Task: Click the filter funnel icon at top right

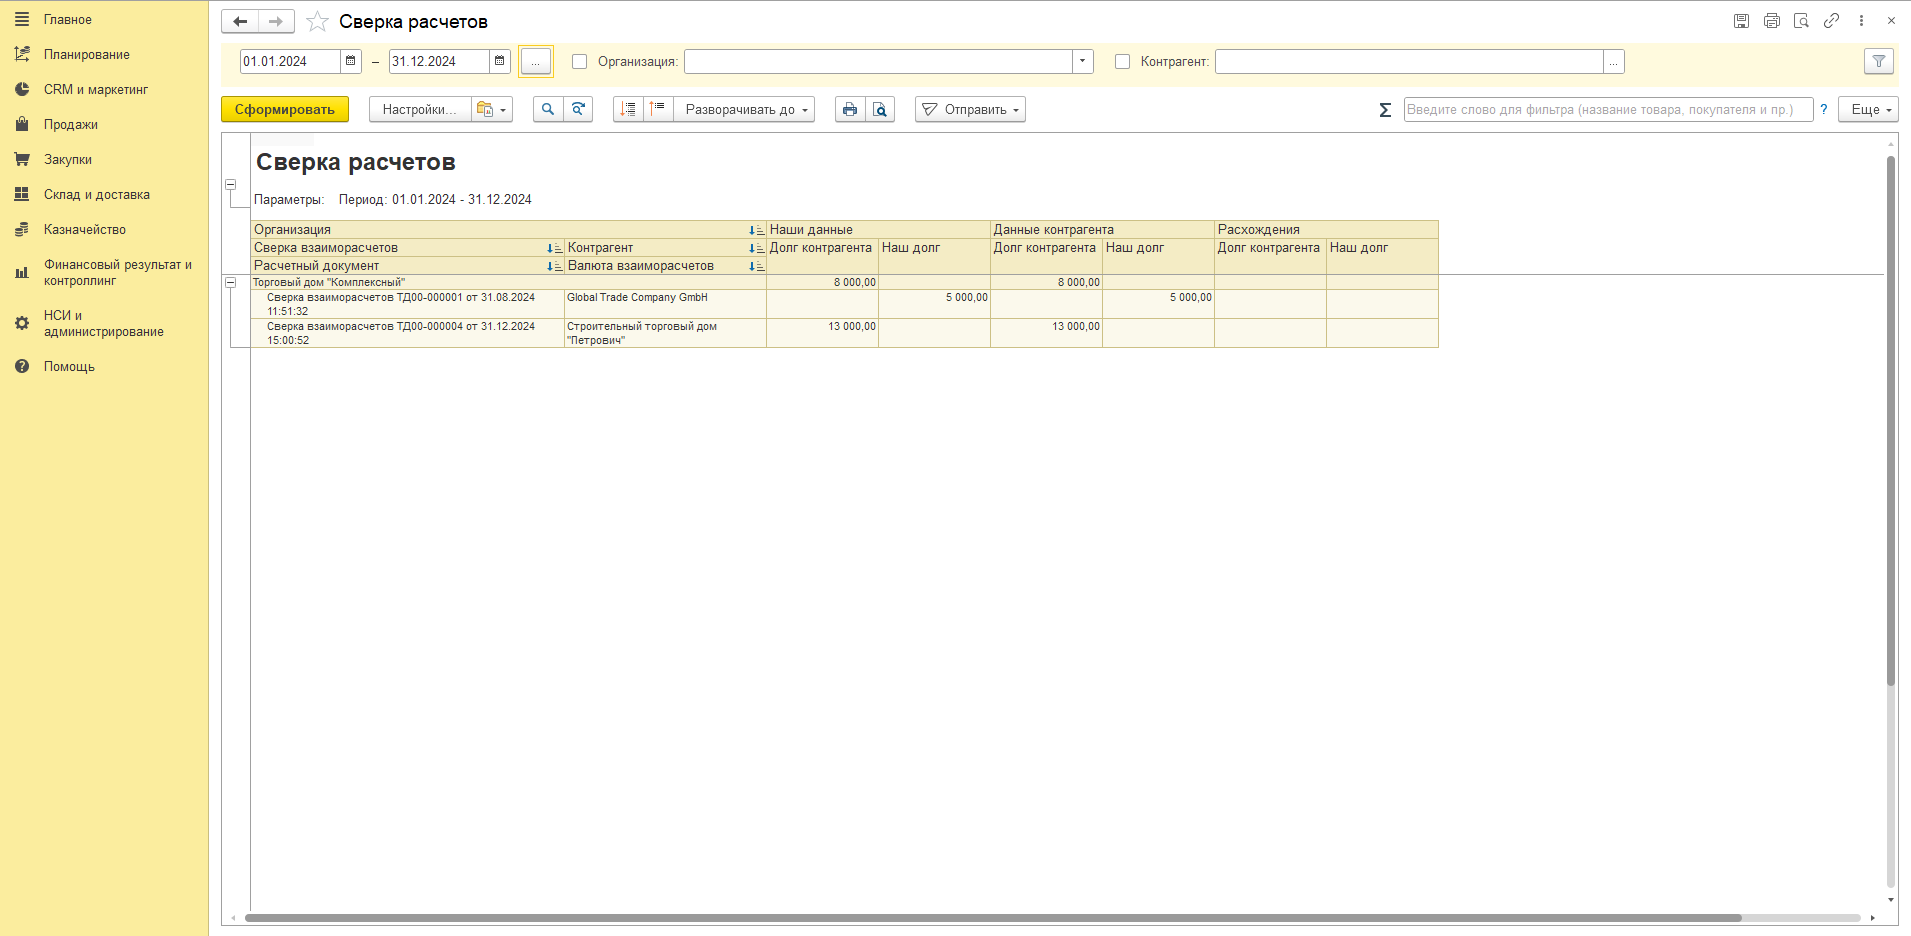Action: 1879,61
